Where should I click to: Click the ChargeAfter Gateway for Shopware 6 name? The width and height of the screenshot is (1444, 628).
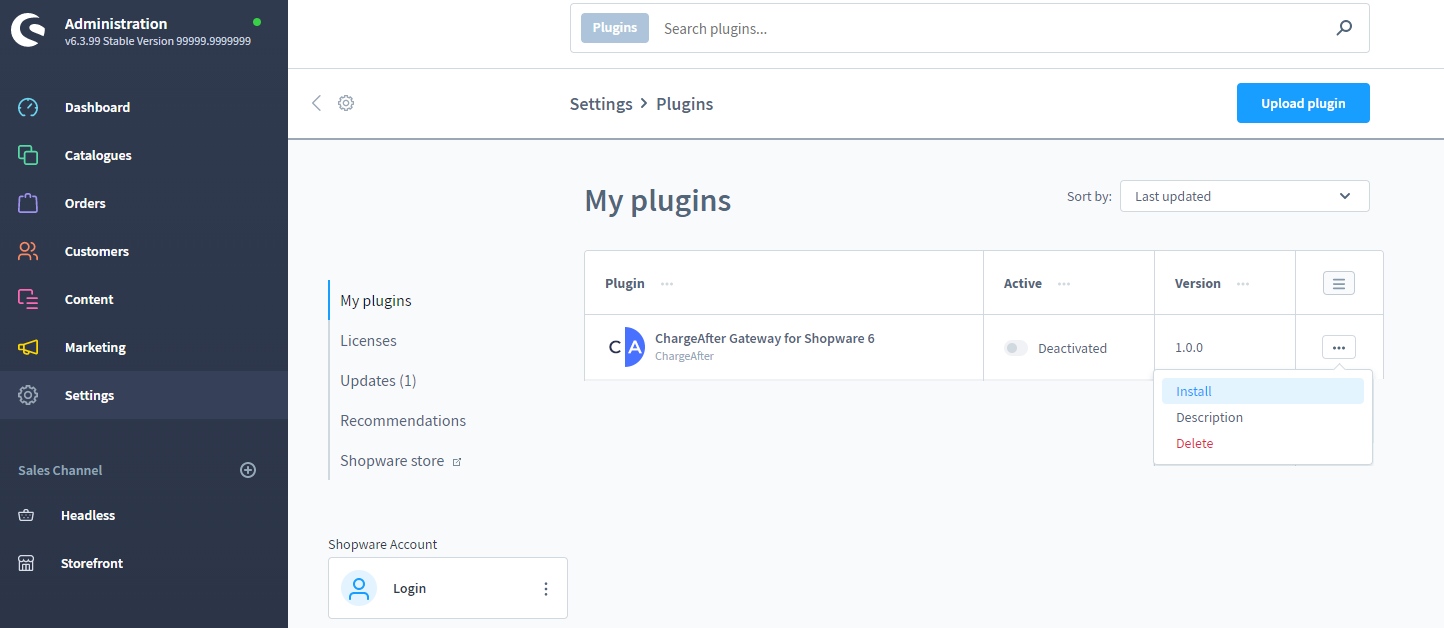(x=765, y=338)
